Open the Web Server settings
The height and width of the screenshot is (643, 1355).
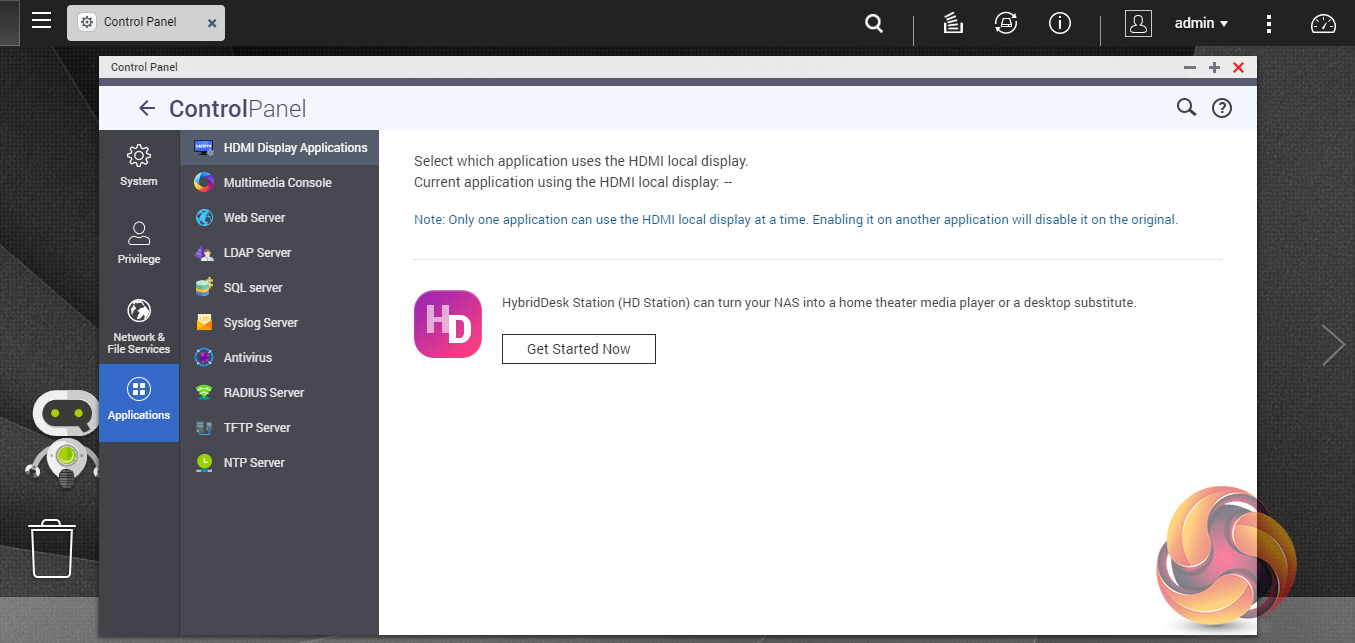point(254,218)
